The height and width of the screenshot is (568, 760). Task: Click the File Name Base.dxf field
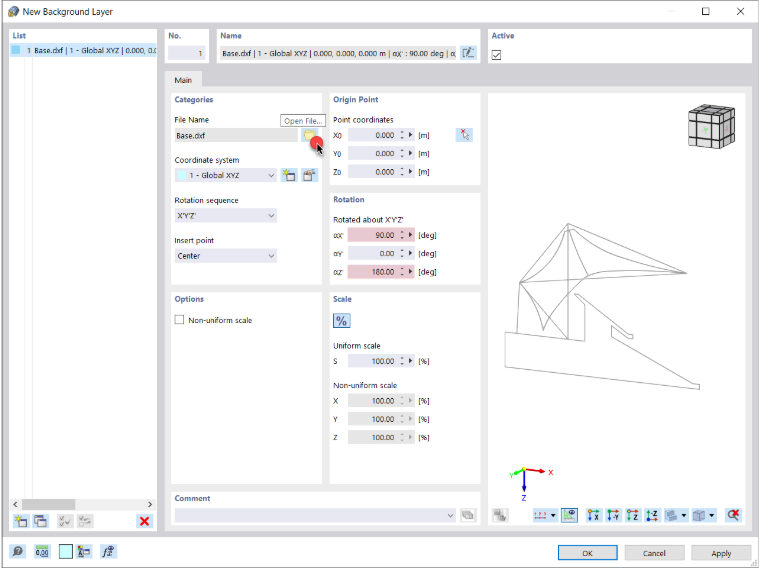[x=236, y=135]
